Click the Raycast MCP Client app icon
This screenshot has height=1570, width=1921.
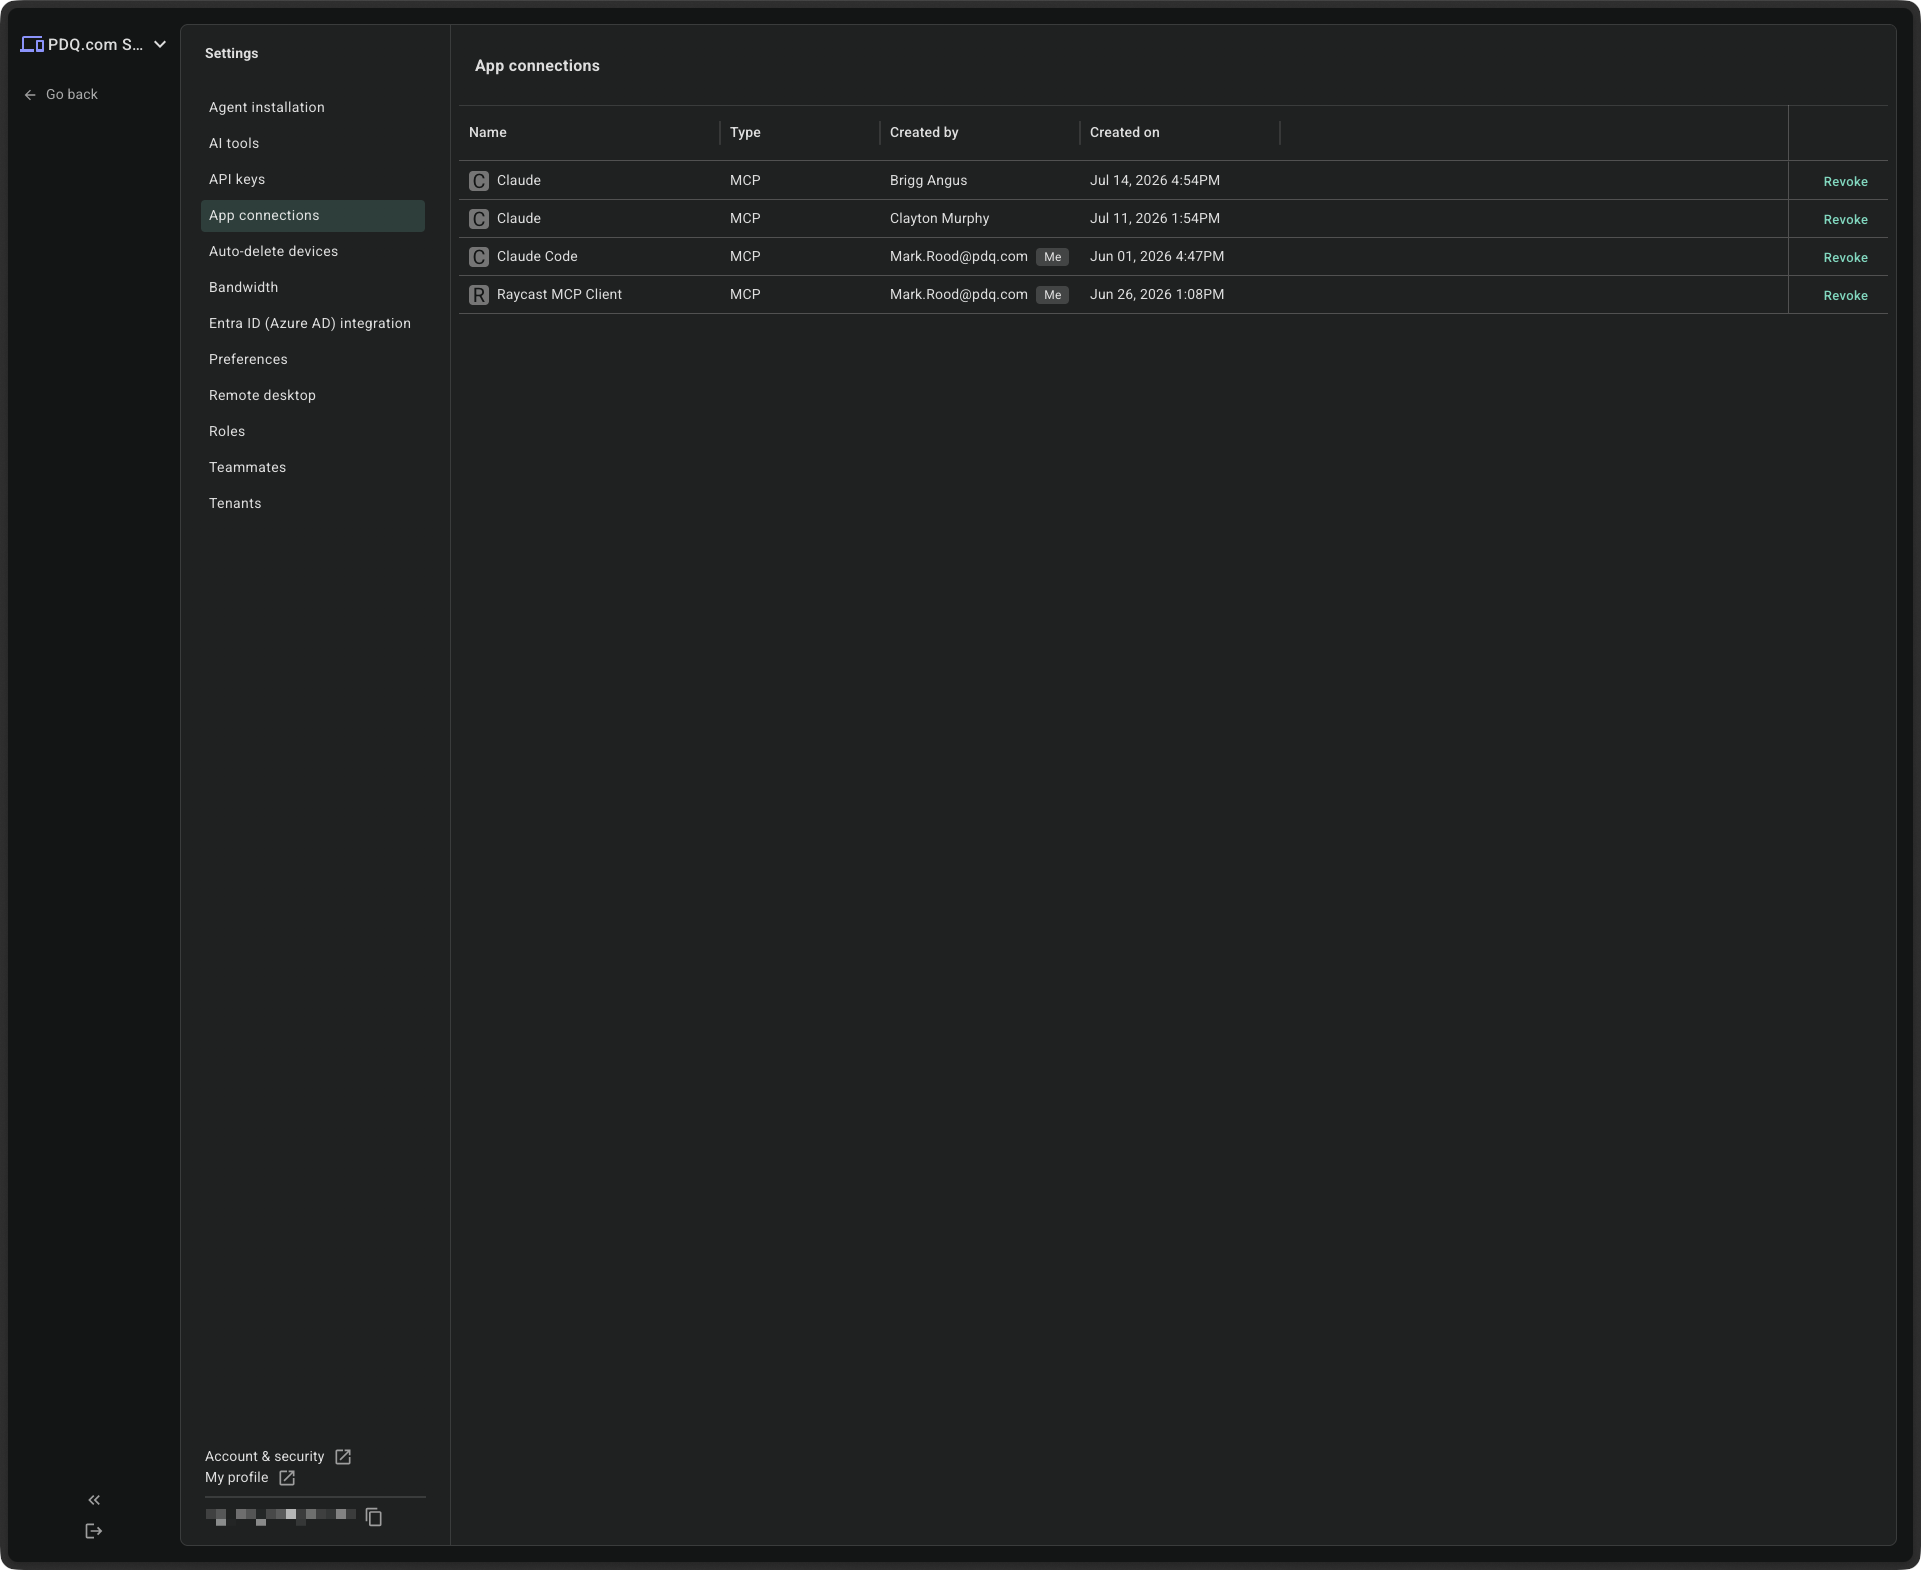click(479, 295)
